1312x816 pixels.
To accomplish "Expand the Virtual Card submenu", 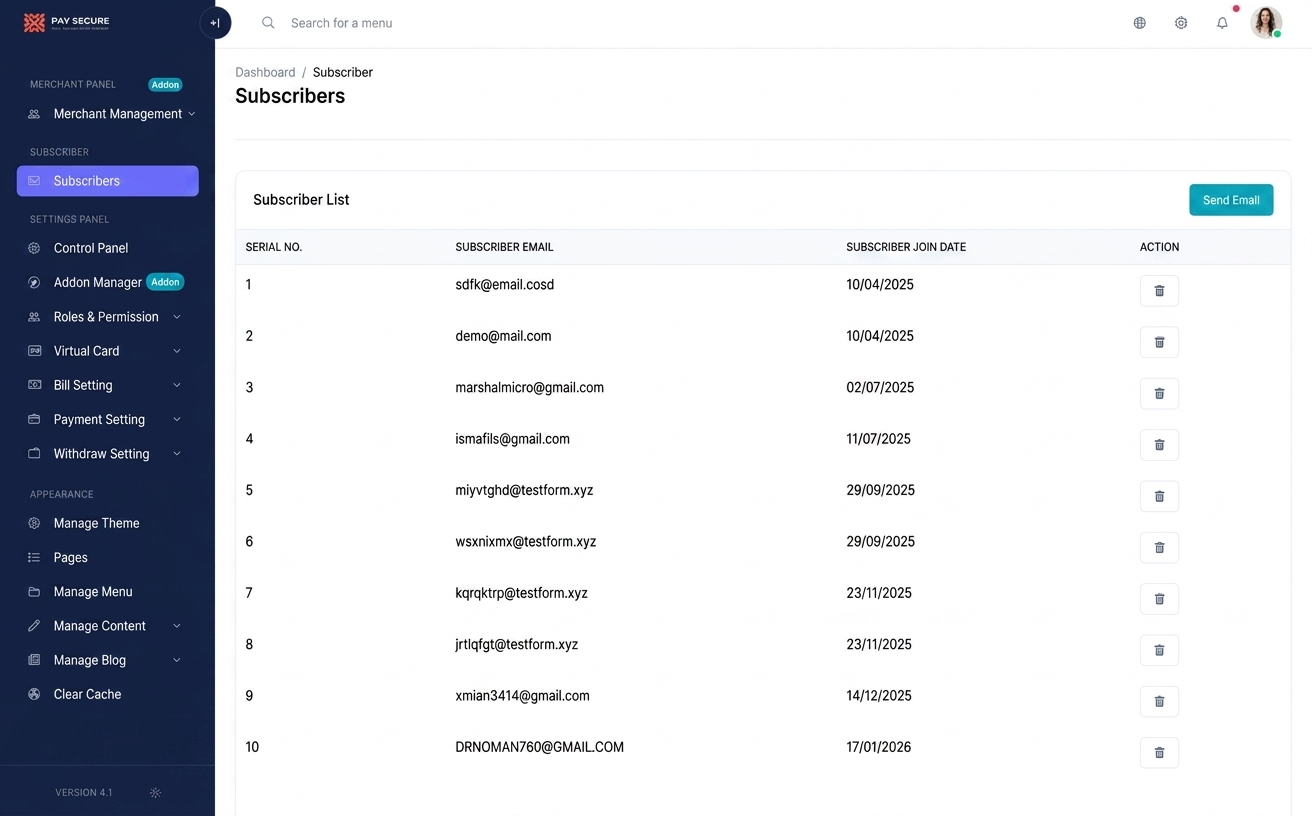I will tap(107, 351).
